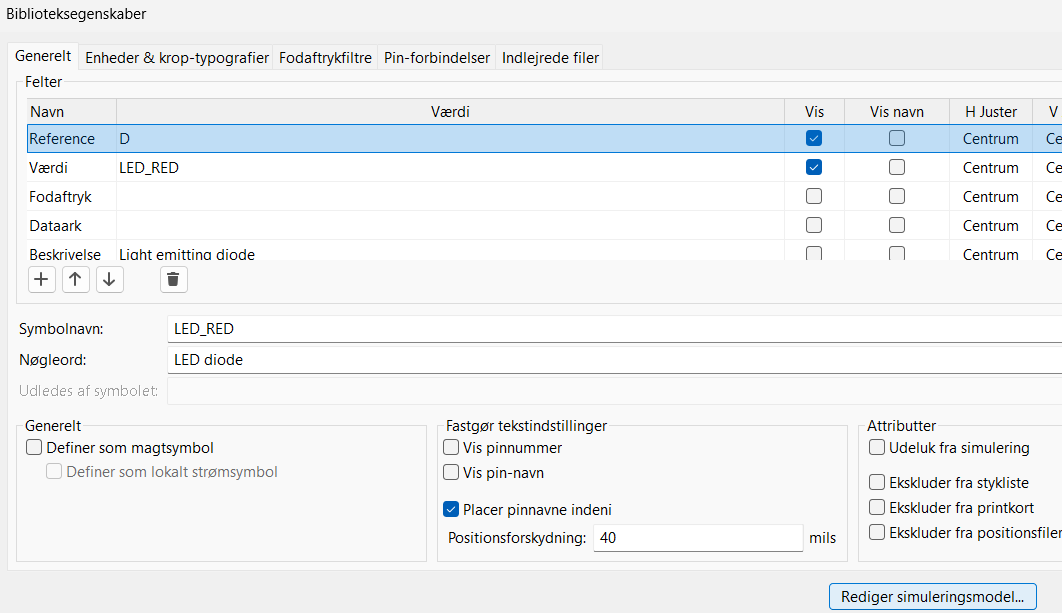Select the Reference row name cell
Screen dimensions: 1062x613
(72, 138)
